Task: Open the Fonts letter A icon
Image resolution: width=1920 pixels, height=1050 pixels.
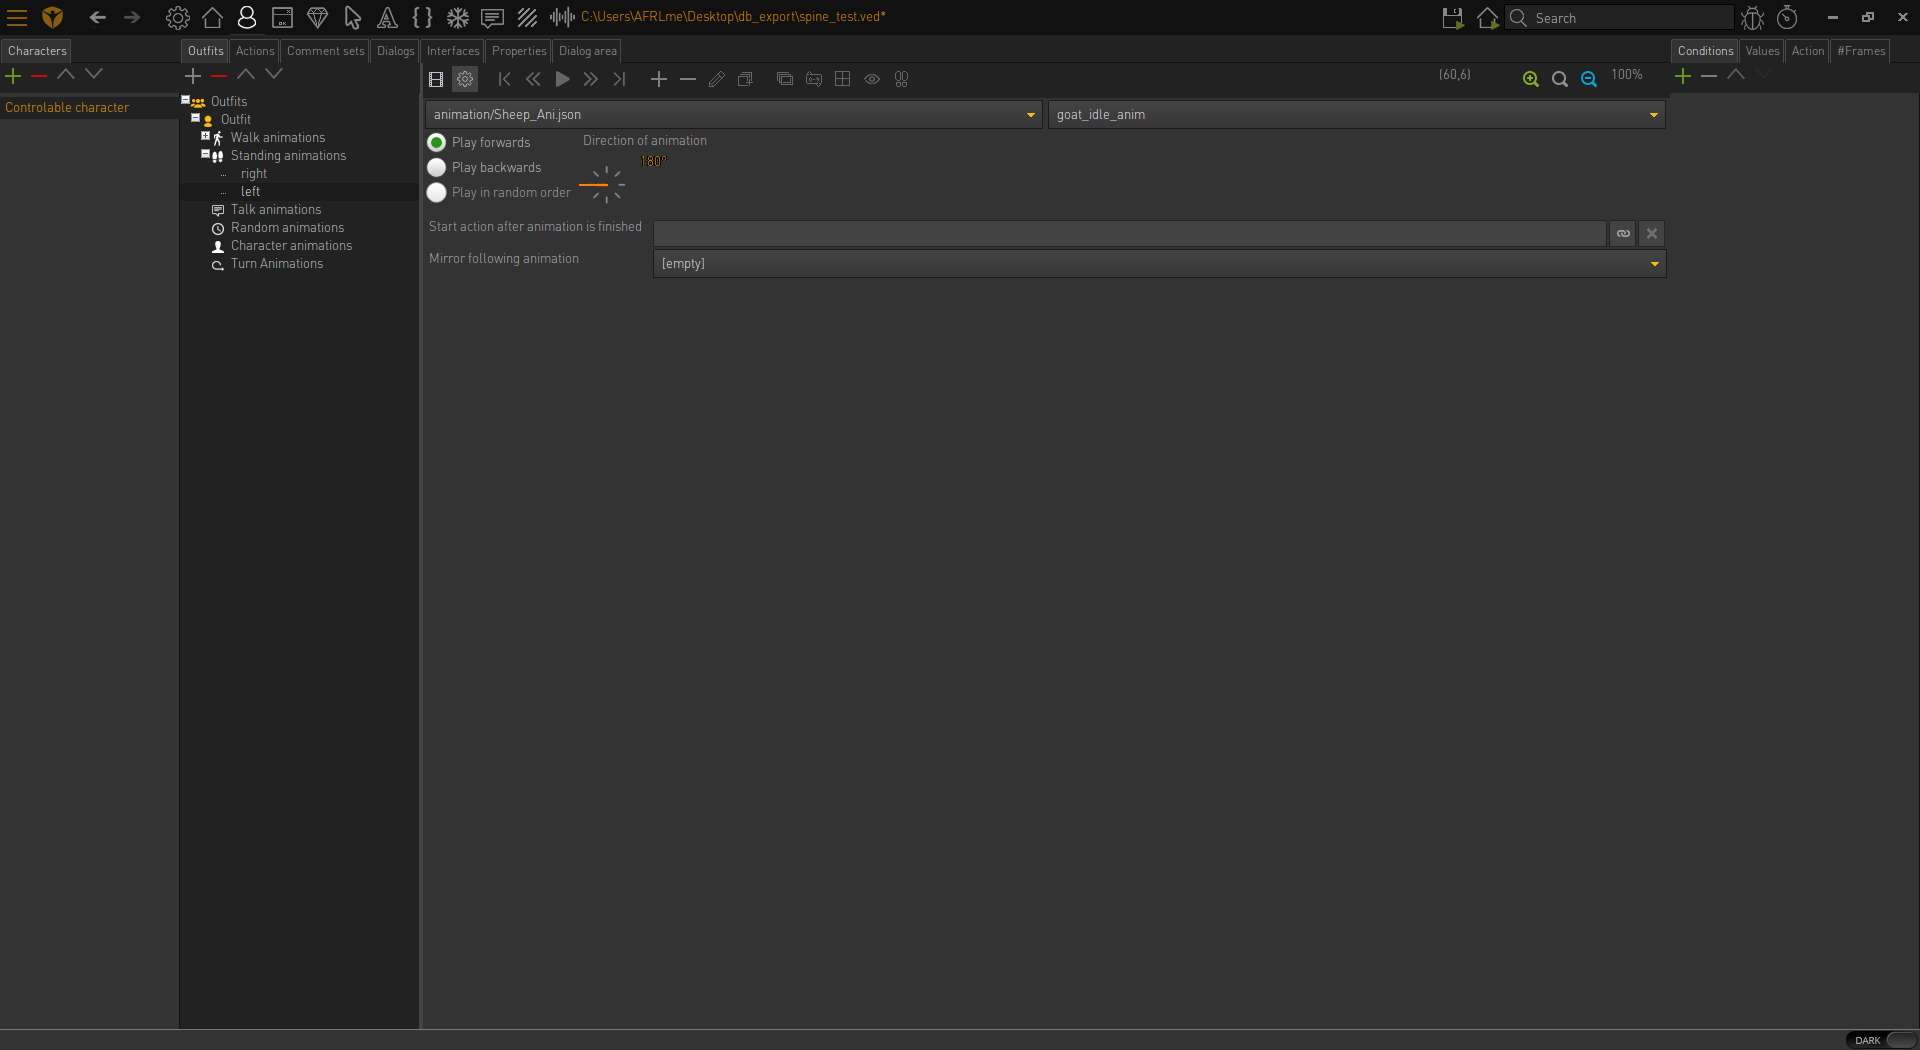Action: (x=387, y=17)
